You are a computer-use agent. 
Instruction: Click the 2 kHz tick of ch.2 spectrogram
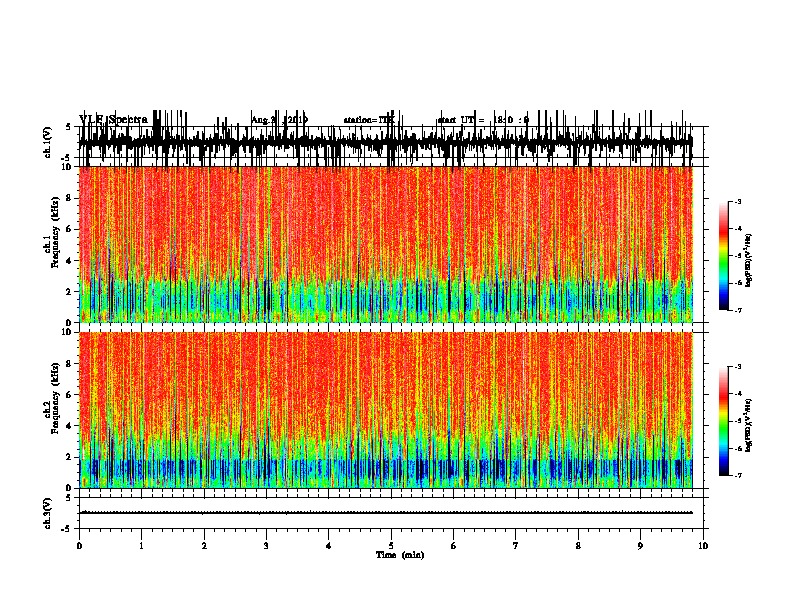coord(69,457)
